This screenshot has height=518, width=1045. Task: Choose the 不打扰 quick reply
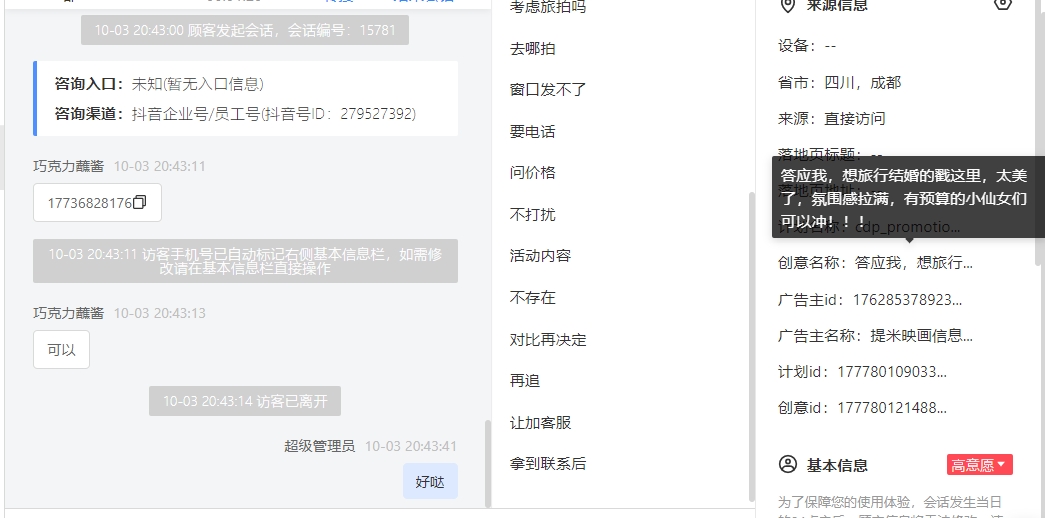tap(532, 215)
